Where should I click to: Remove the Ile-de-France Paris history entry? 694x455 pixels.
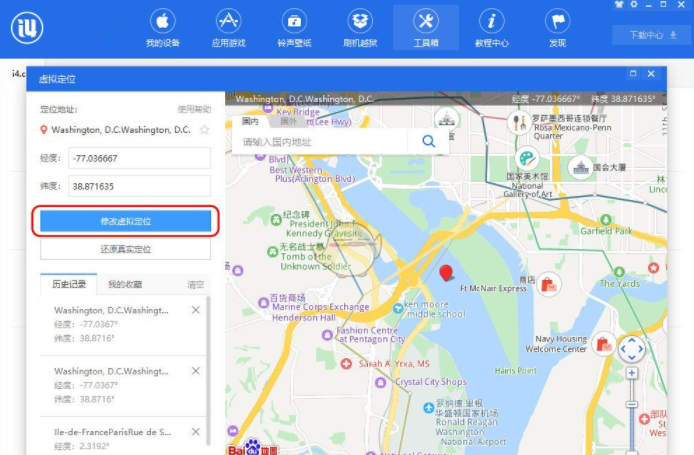[x=196, y=432]
